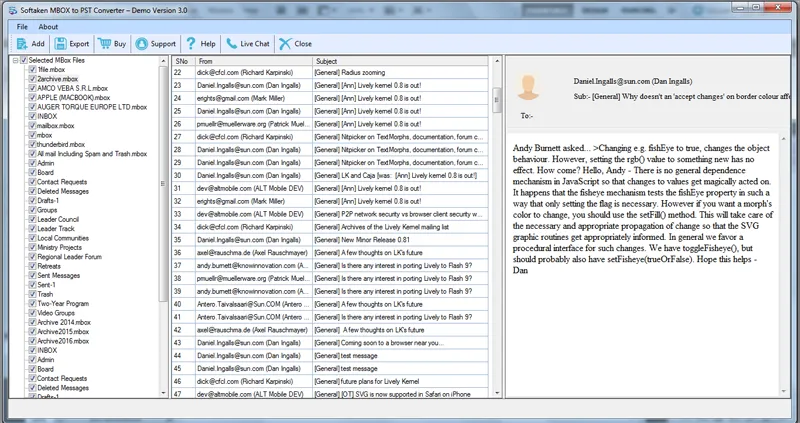Click sender axel@rauschma.de in row 36
The image size is (800, 423).
pos(253,253)
